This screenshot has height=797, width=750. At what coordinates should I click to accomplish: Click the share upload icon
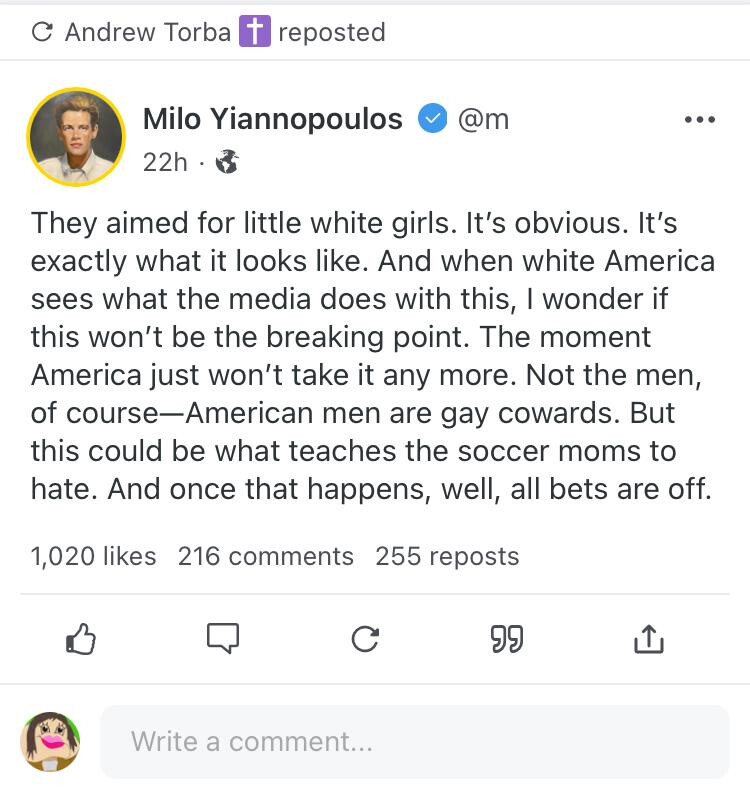(648, 639)
